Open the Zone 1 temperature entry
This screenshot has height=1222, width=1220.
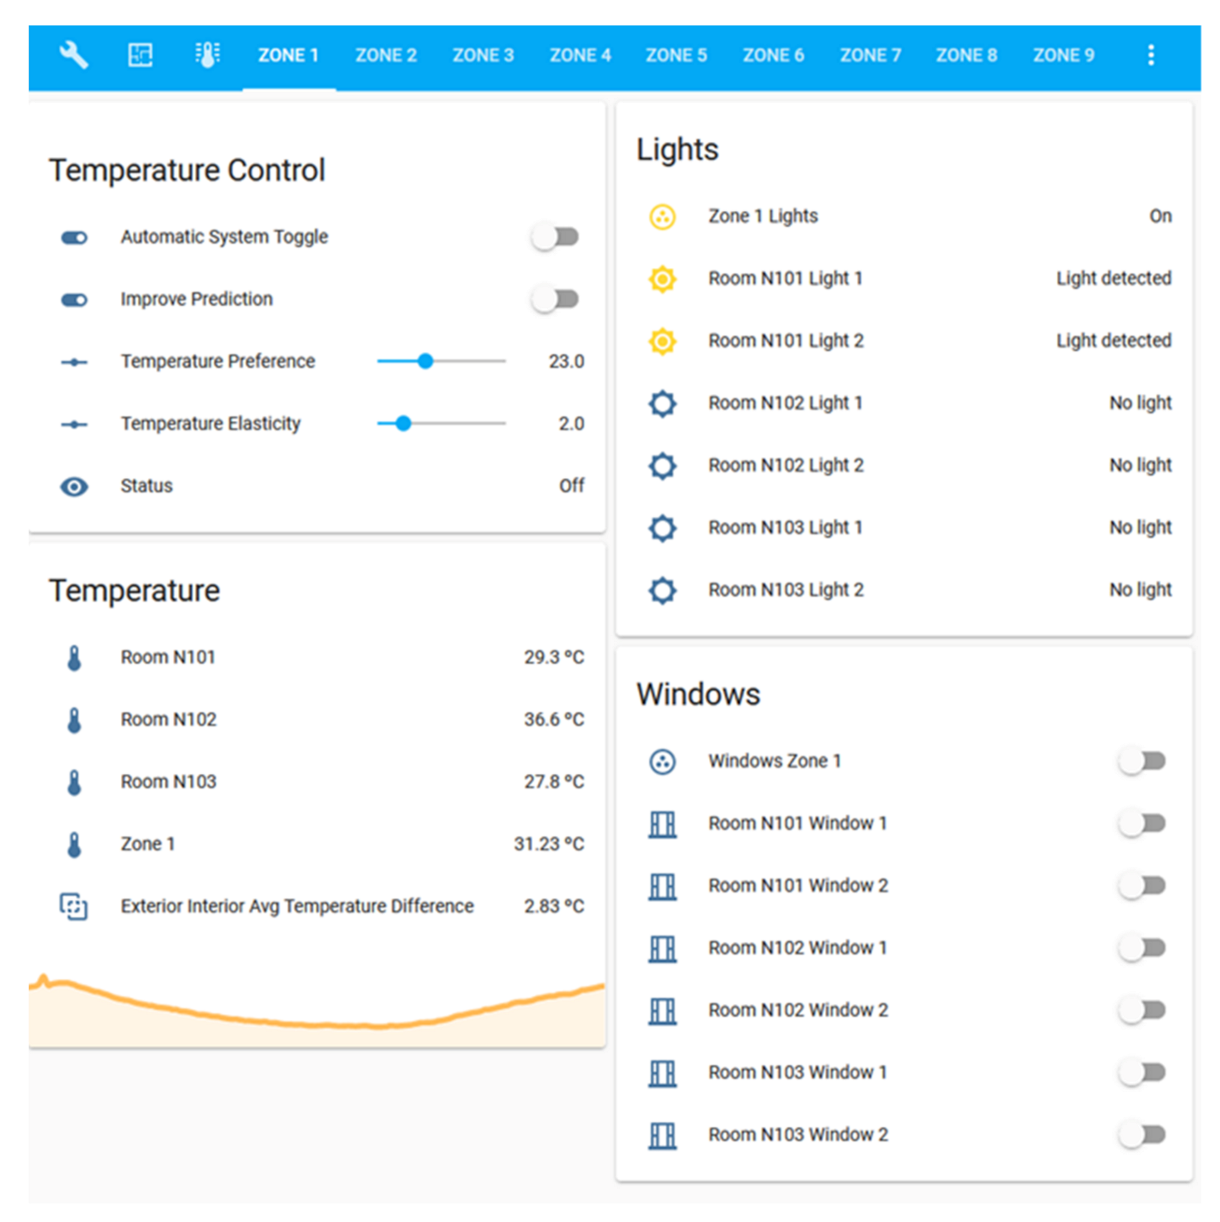pos(148,844)
